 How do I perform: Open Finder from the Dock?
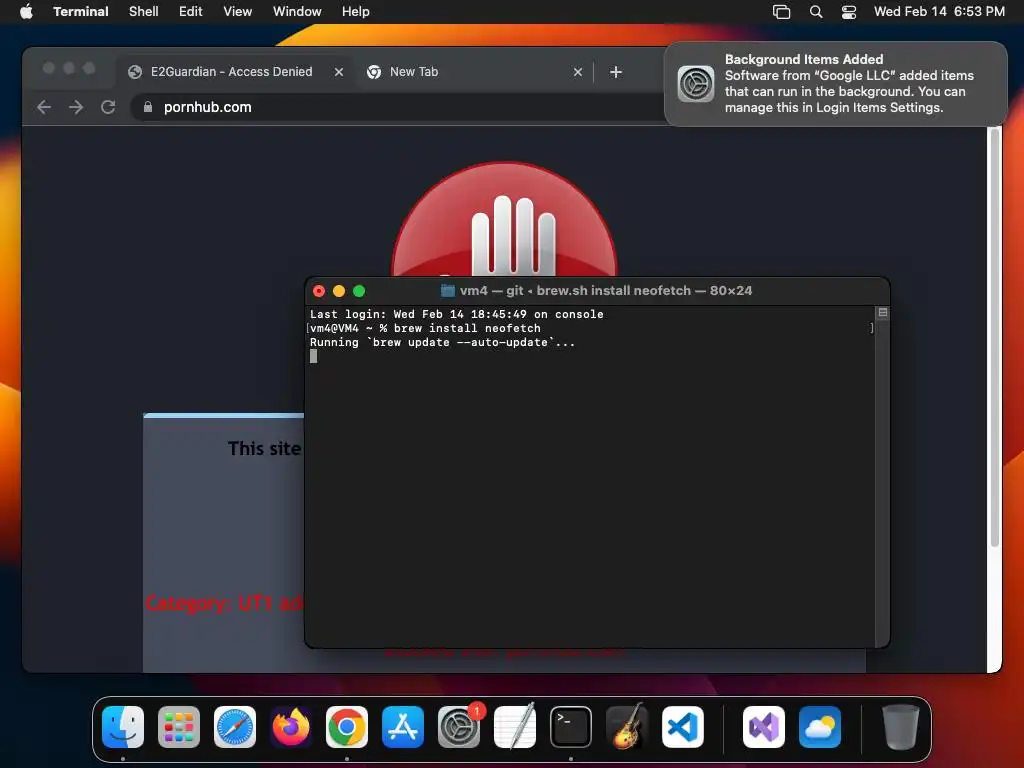click(123, 727)
